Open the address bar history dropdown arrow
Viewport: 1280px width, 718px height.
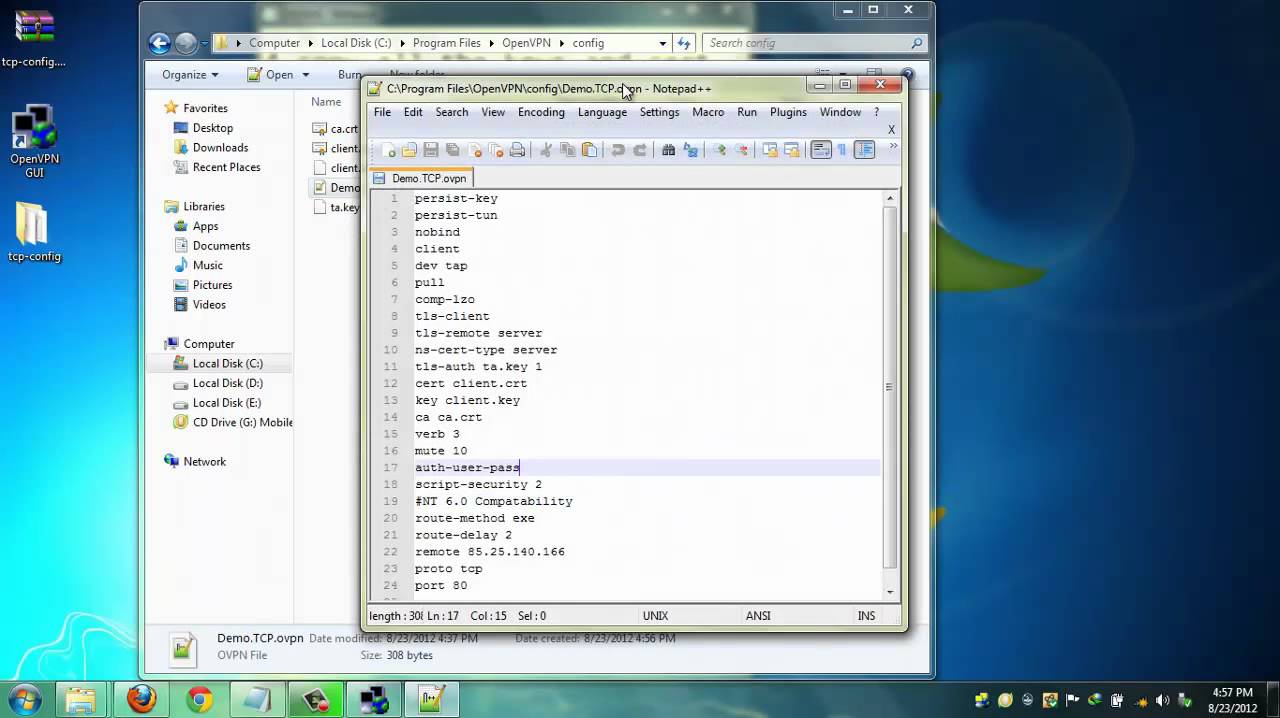(662, 43)
